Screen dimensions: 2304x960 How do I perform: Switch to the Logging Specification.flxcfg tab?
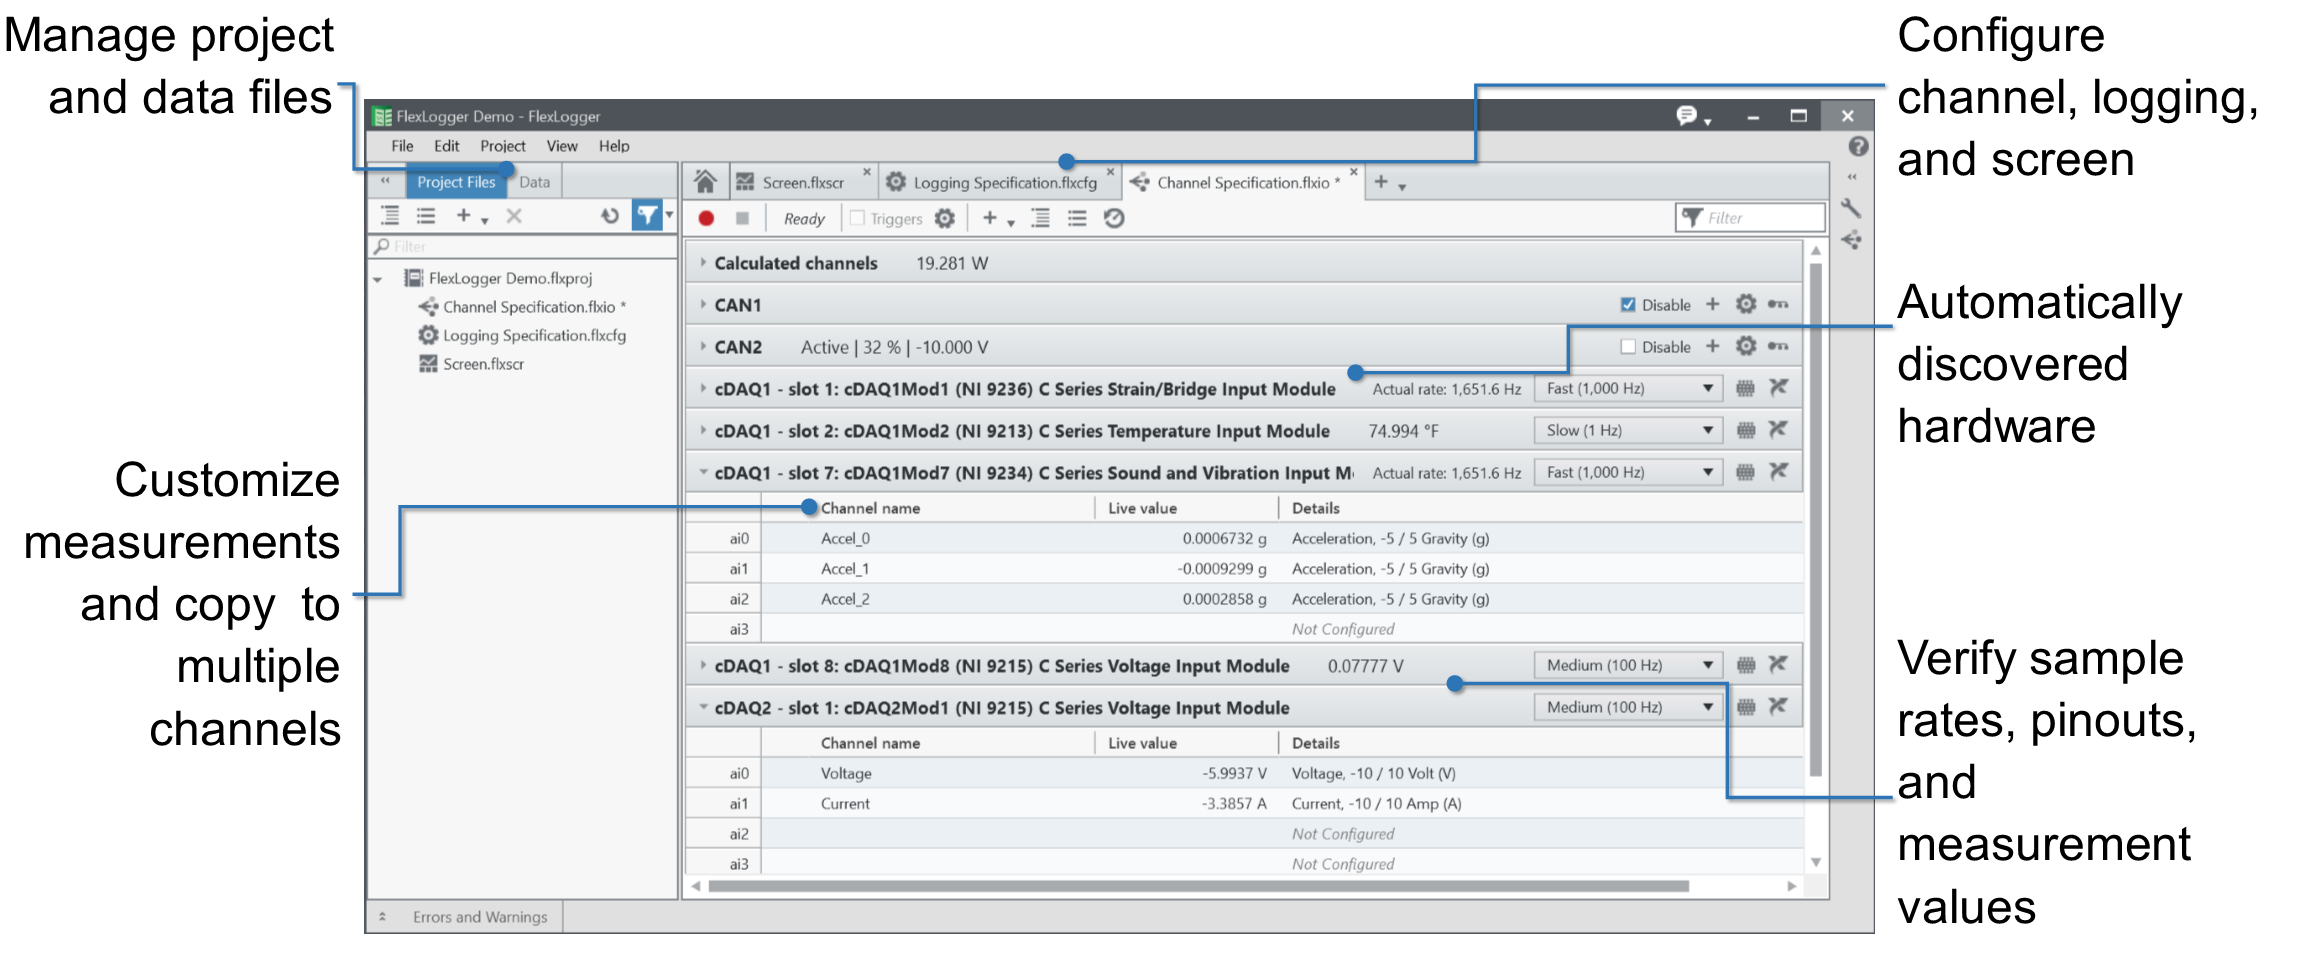click(1004, 183)
